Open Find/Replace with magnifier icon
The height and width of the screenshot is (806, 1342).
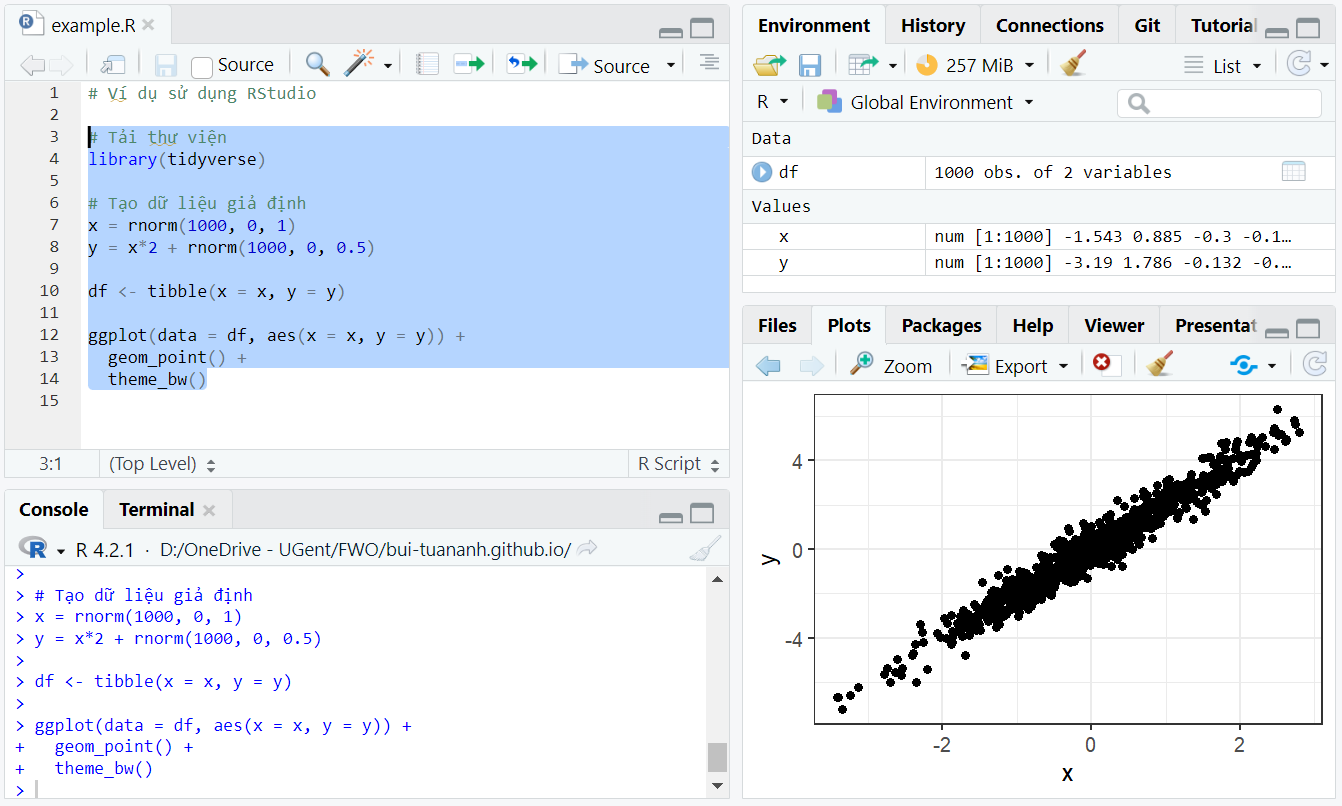pos(318,65)
